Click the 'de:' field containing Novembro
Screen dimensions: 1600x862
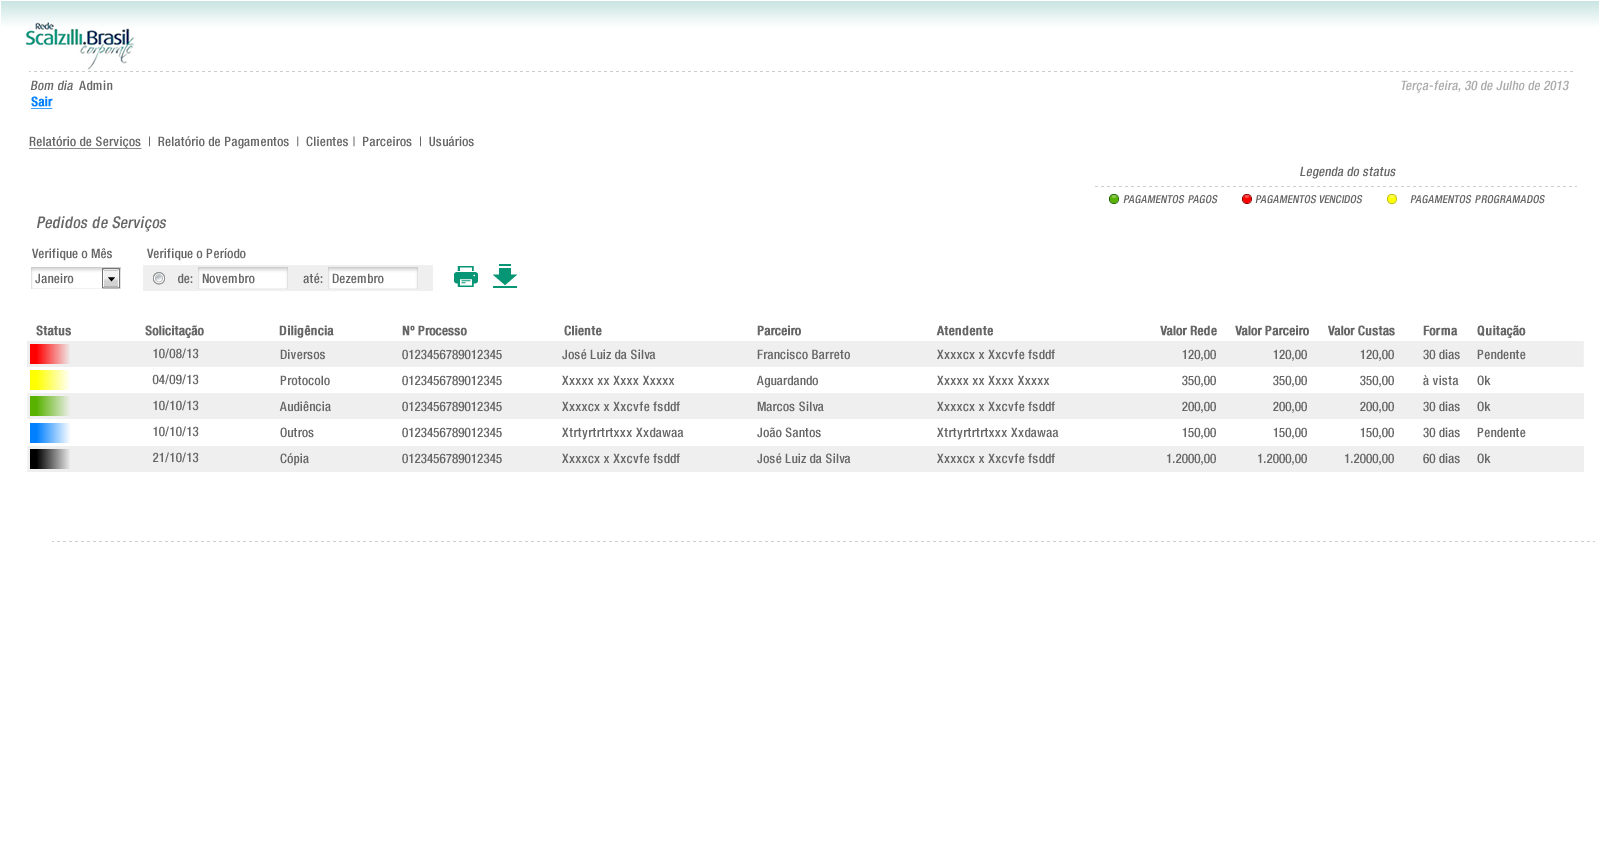(242, 279)
